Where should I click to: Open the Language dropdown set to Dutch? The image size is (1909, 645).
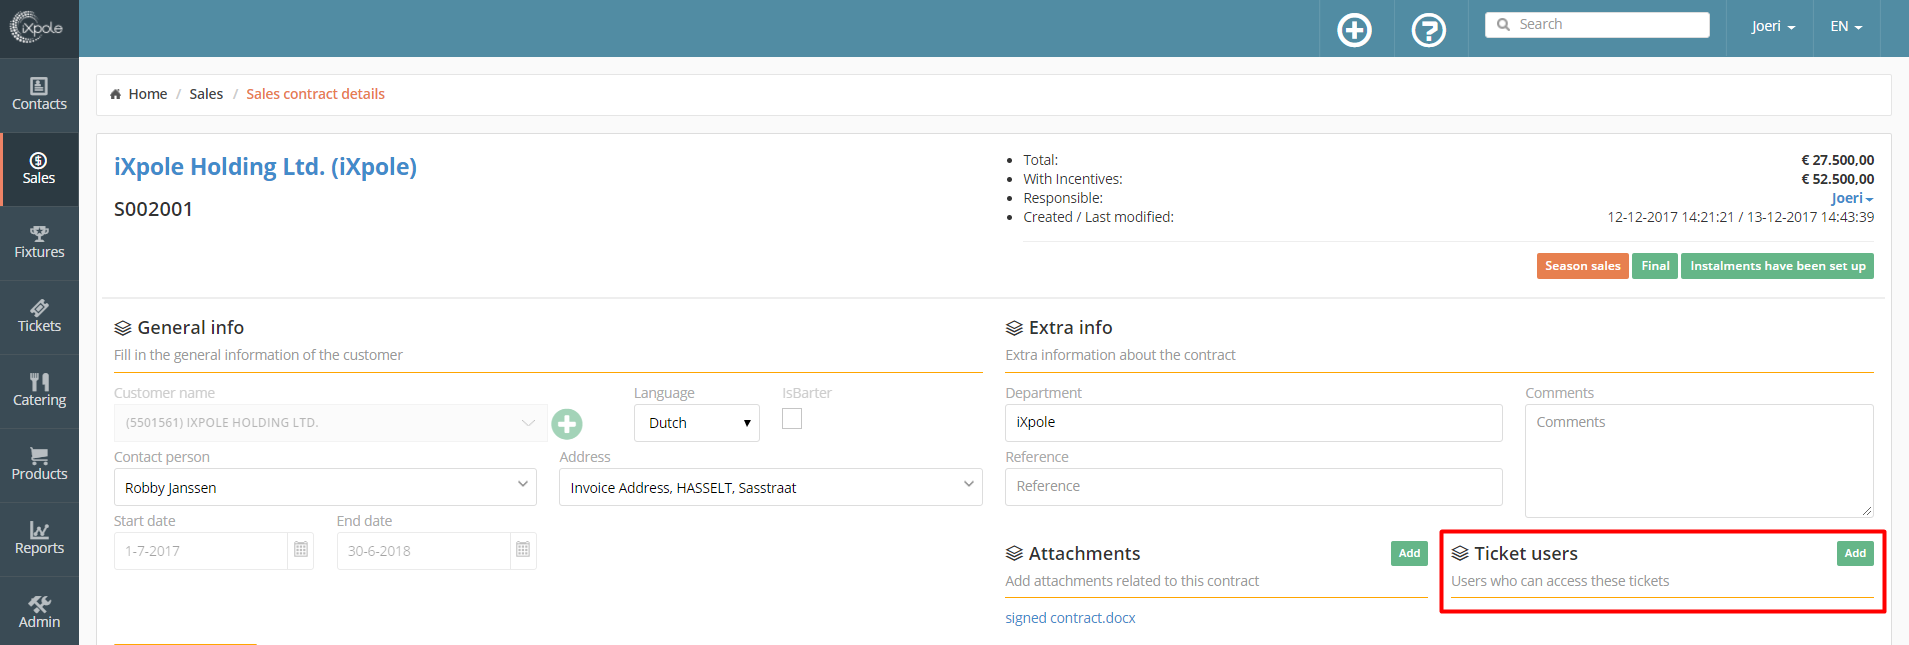(x=697, y=423)
